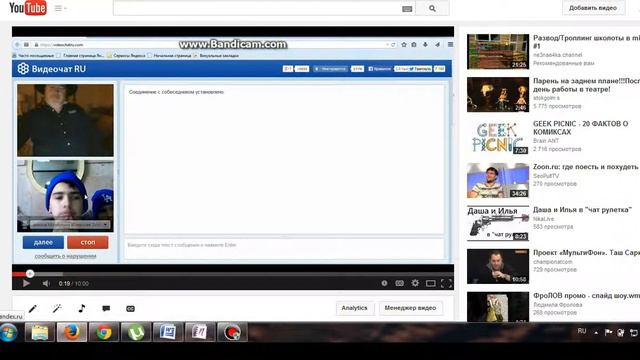The width and height of the screenshot is (640, 360).
Task: Open player settings gear
Action: click(415, 283)
